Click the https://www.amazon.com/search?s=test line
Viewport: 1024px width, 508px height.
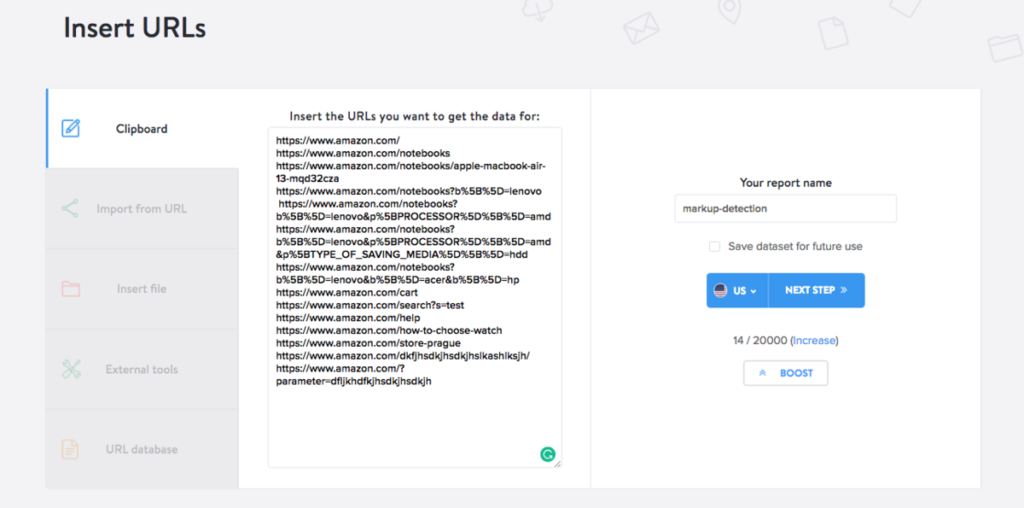pyautogui.click(x=370, y=306)
